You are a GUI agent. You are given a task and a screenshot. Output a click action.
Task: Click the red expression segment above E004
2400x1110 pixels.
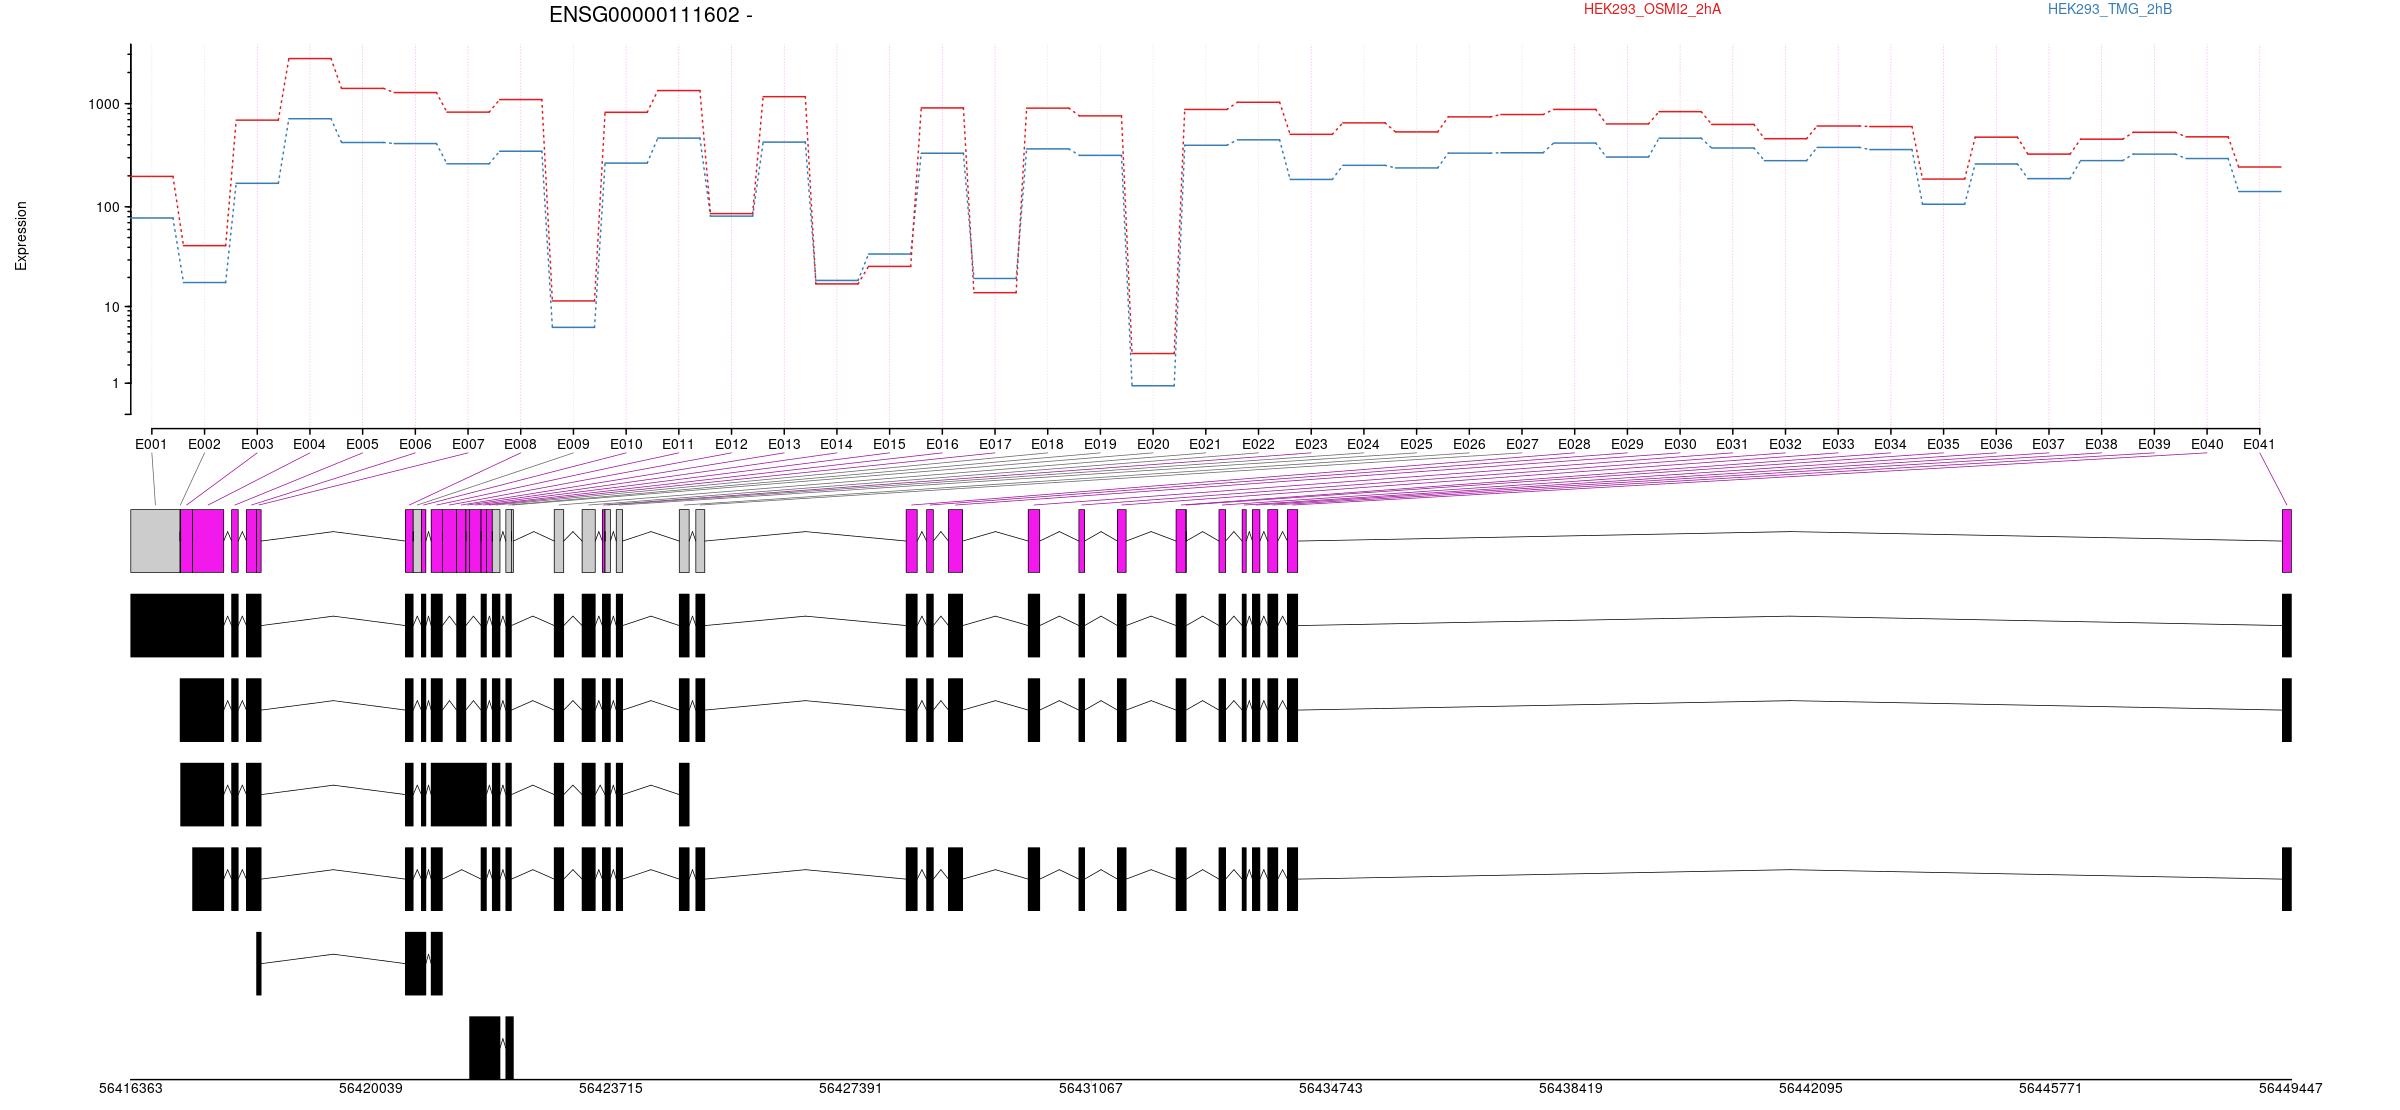pyautogui.click(x=310, y=59)
